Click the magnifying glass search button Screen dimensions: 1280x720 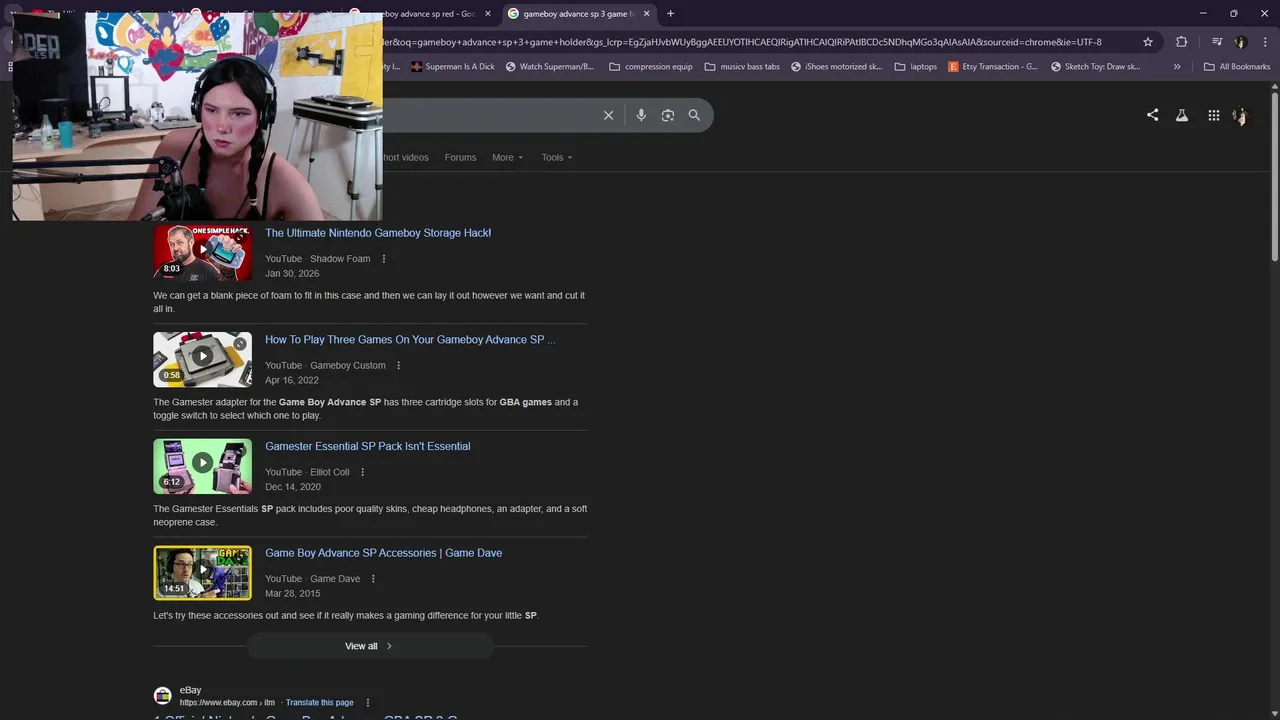pyautogui.click(x=694, y=115)
